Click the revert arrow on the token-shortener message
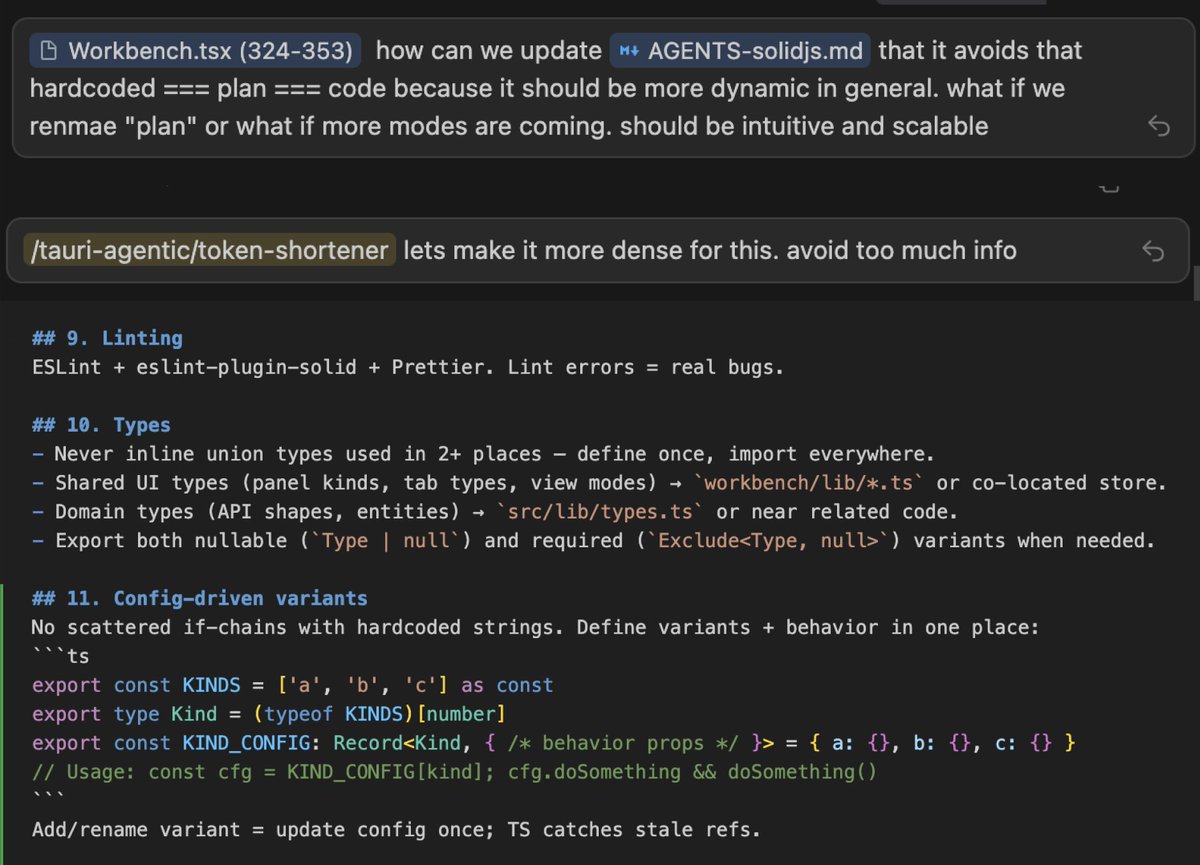 pos(1153,250)
